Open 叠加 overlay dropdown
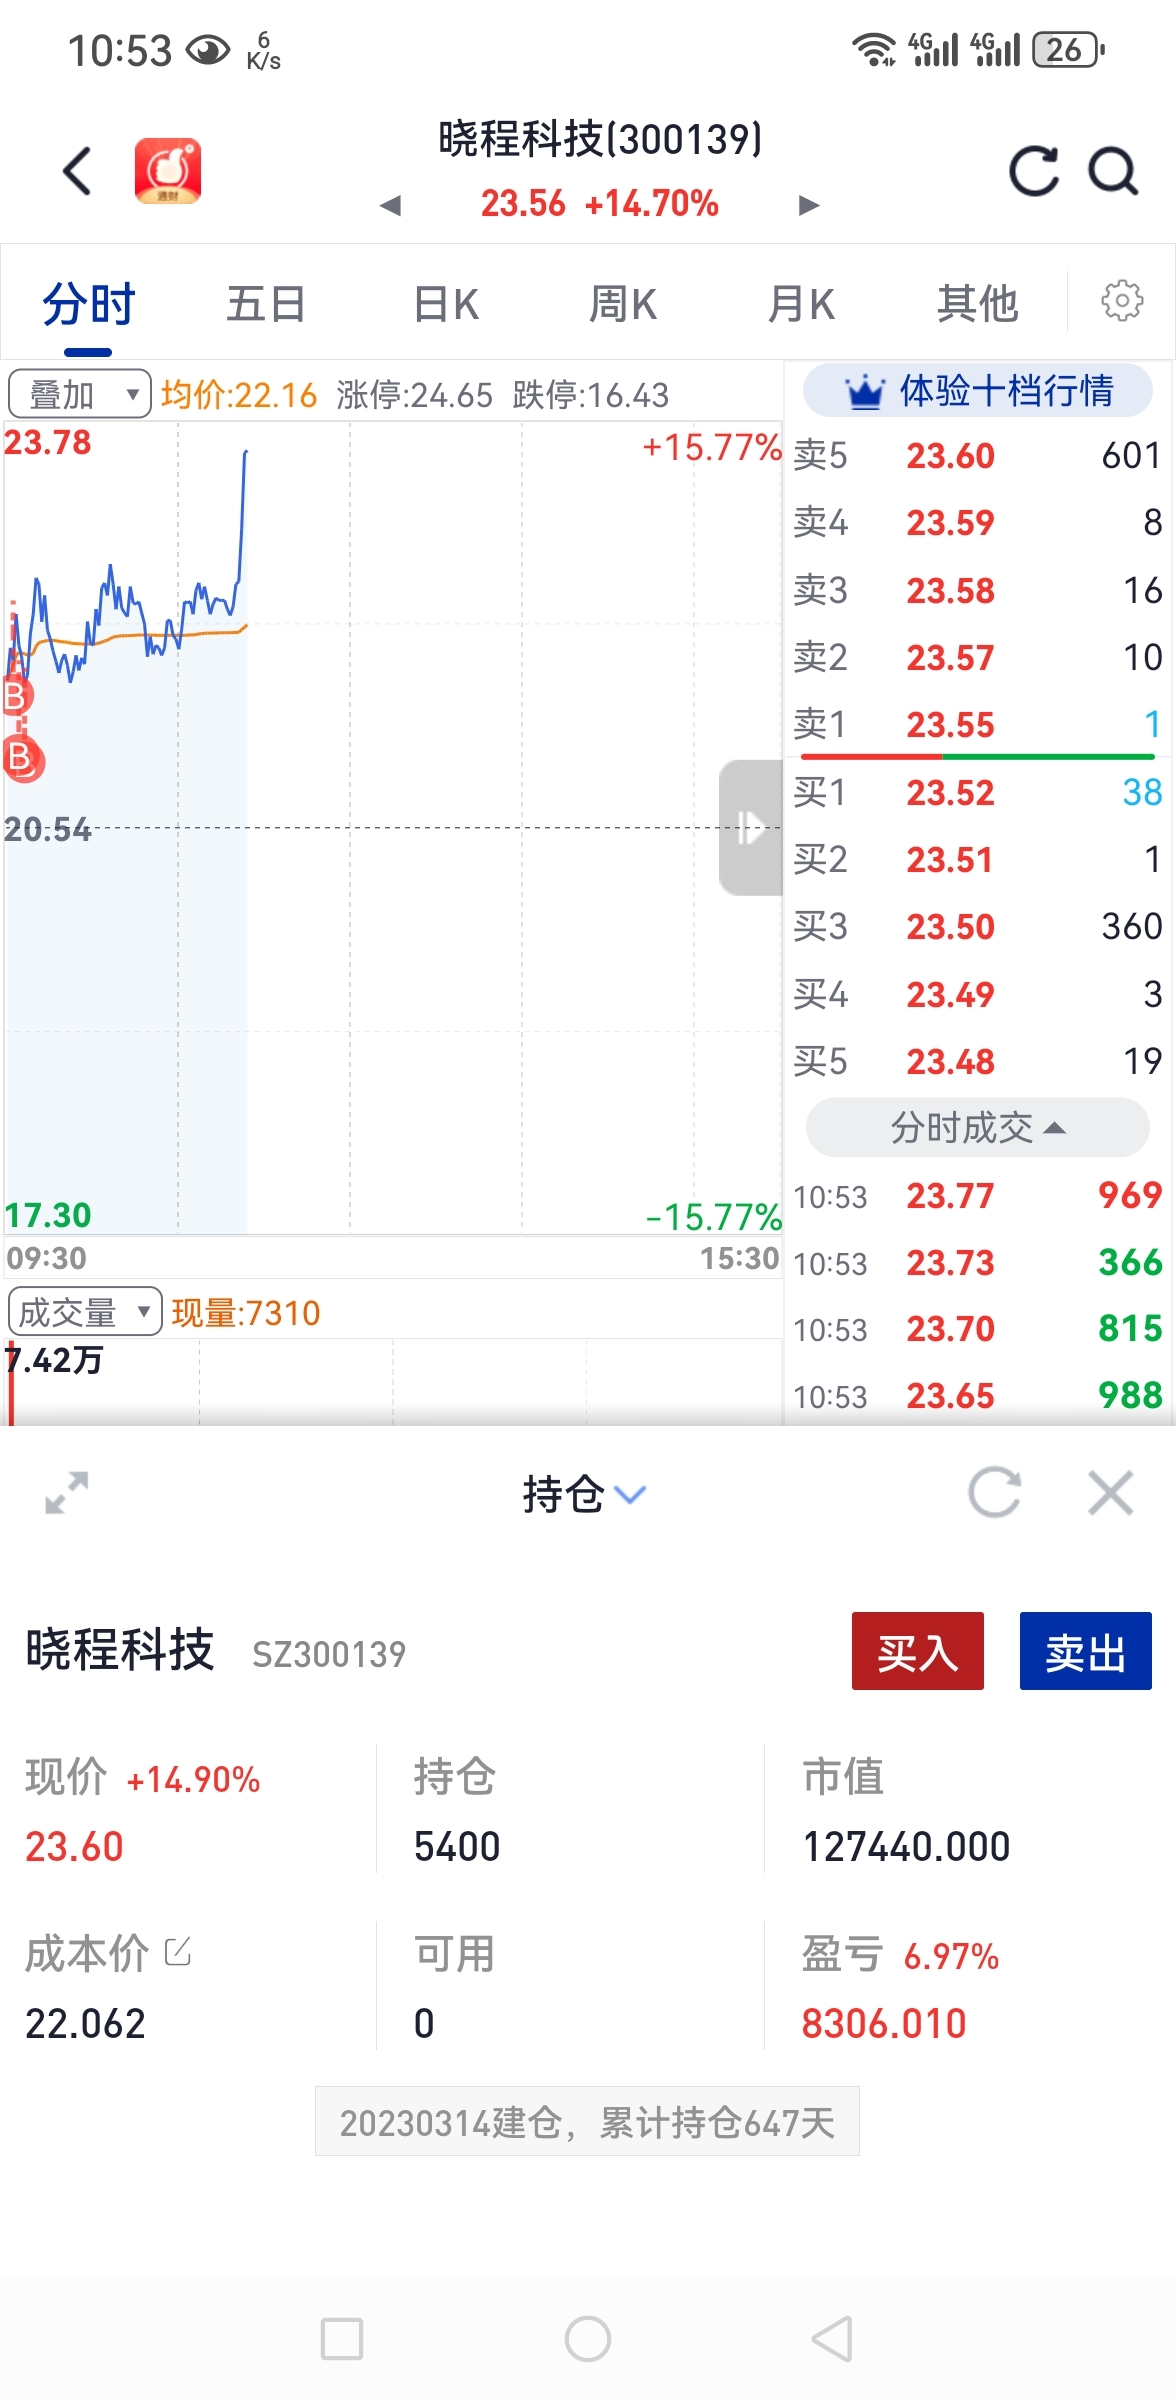 tap(80, 394)
